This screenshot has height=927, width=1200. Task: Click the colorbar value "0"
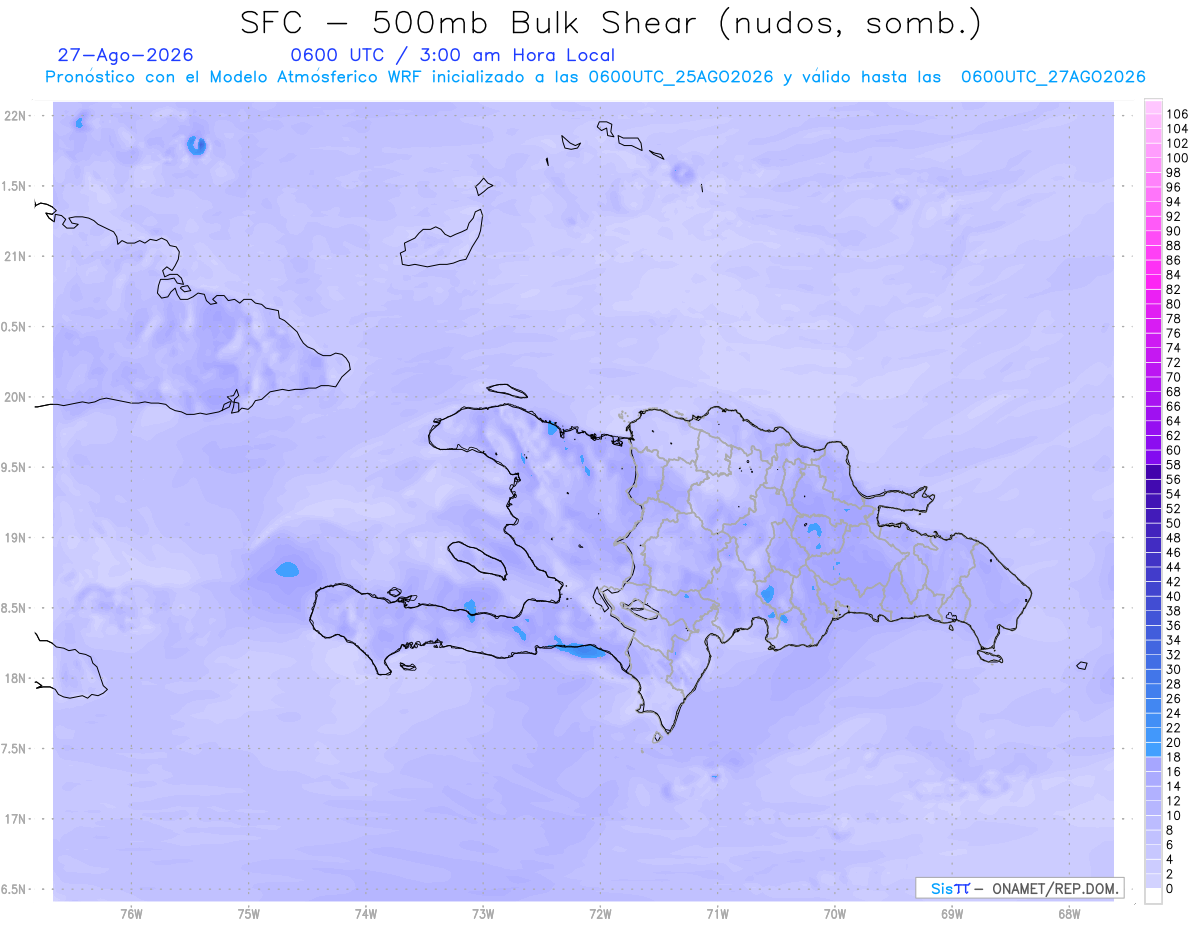tap(1169, 888)
